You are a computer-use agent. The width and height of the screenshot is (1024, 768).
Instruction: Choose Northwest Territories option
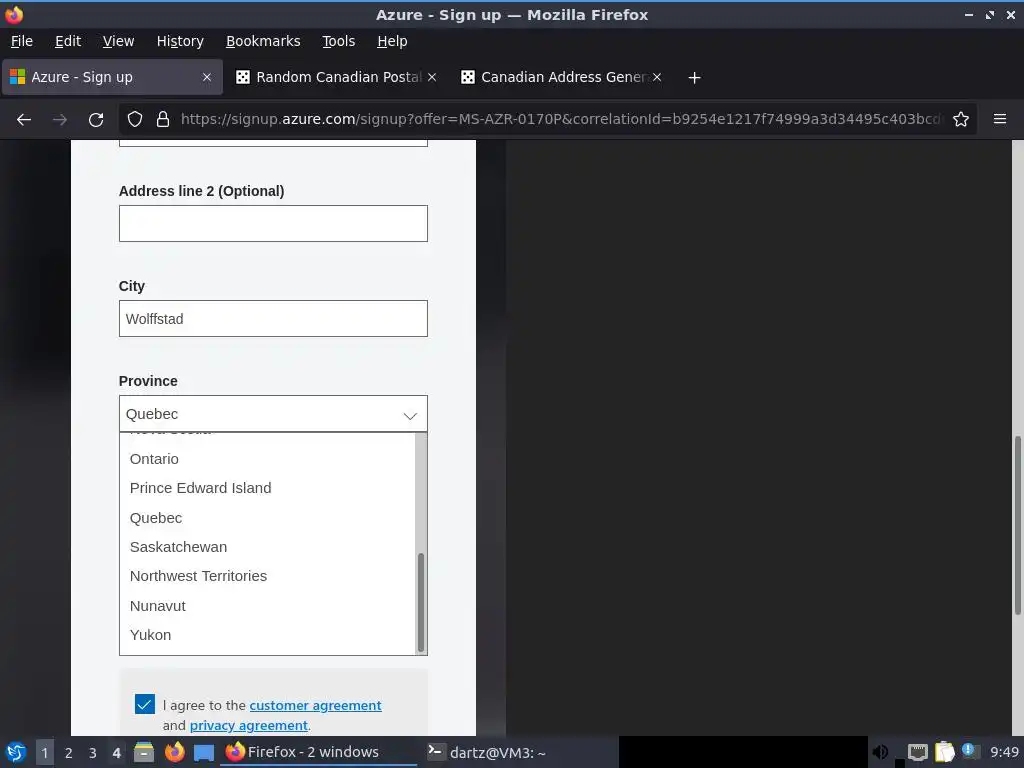click(267, 577)
